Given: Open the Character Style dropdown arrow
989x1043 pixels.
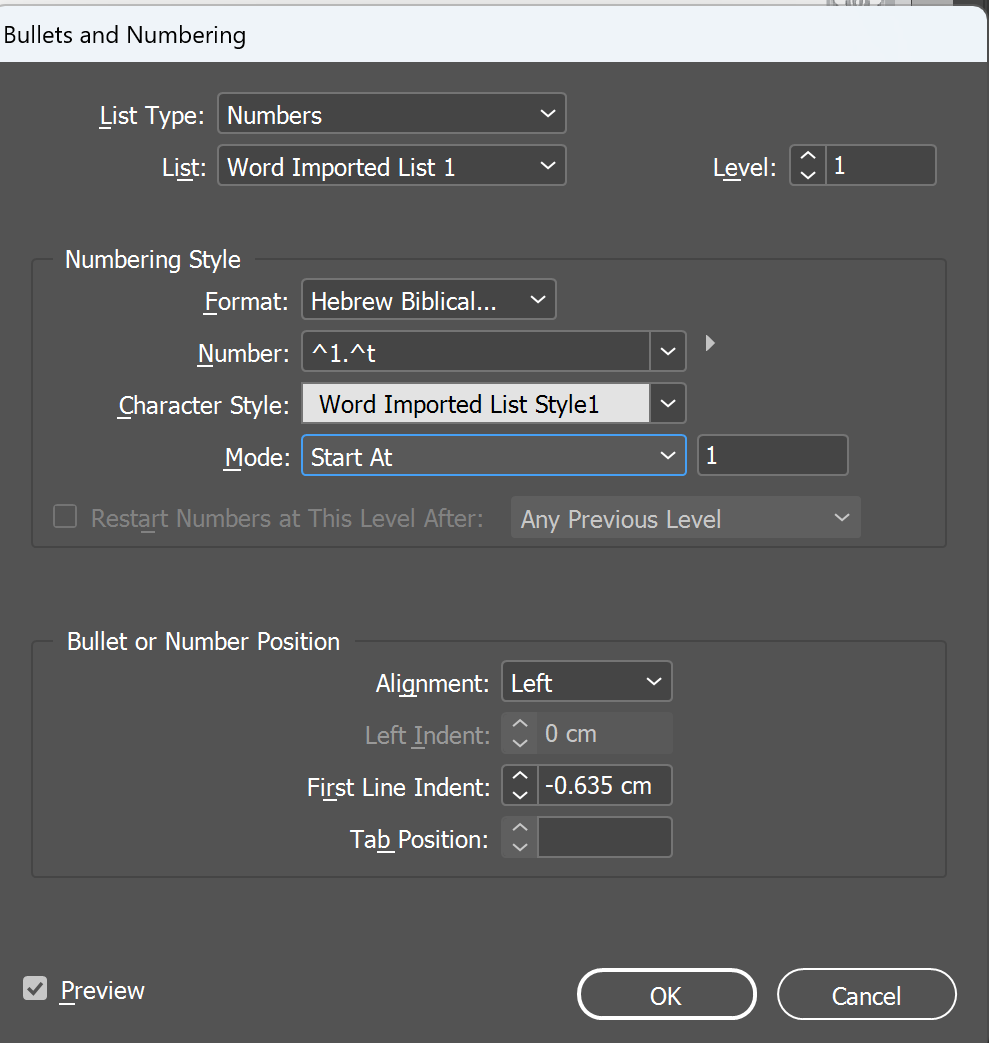Looking at the screenshot, I should tap(668, 404).
